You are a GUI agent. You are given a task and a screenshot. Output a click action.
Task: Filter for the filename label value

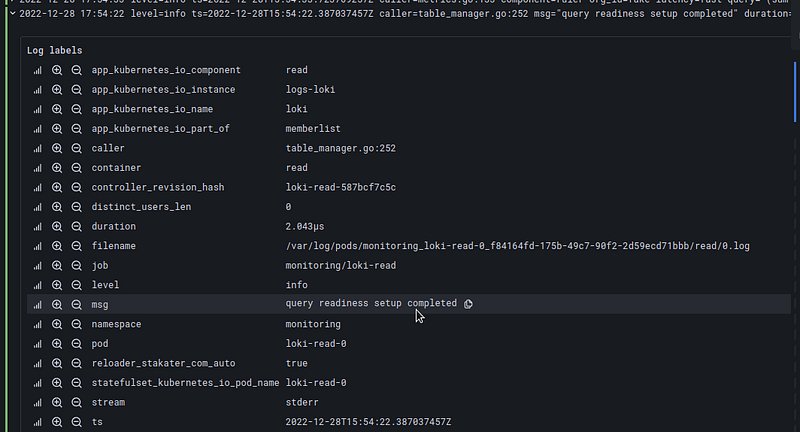(57, 246)
